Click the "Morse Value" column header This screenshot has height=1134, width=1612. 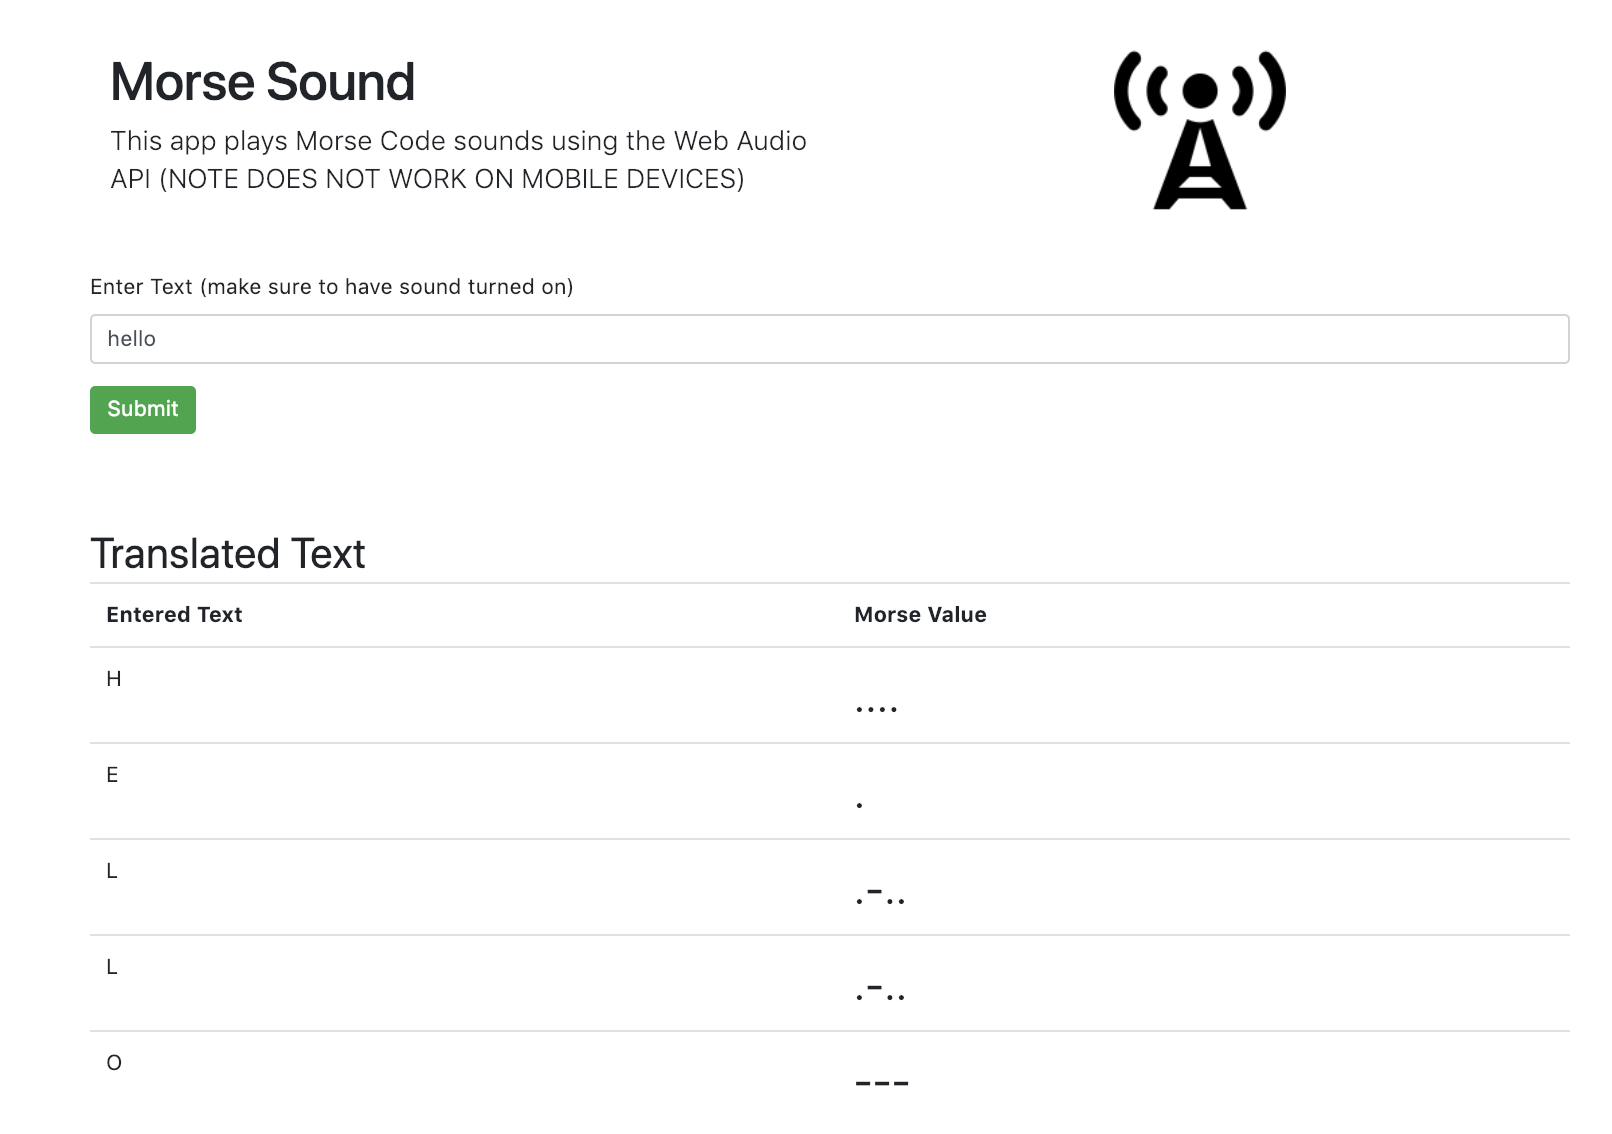920,615
